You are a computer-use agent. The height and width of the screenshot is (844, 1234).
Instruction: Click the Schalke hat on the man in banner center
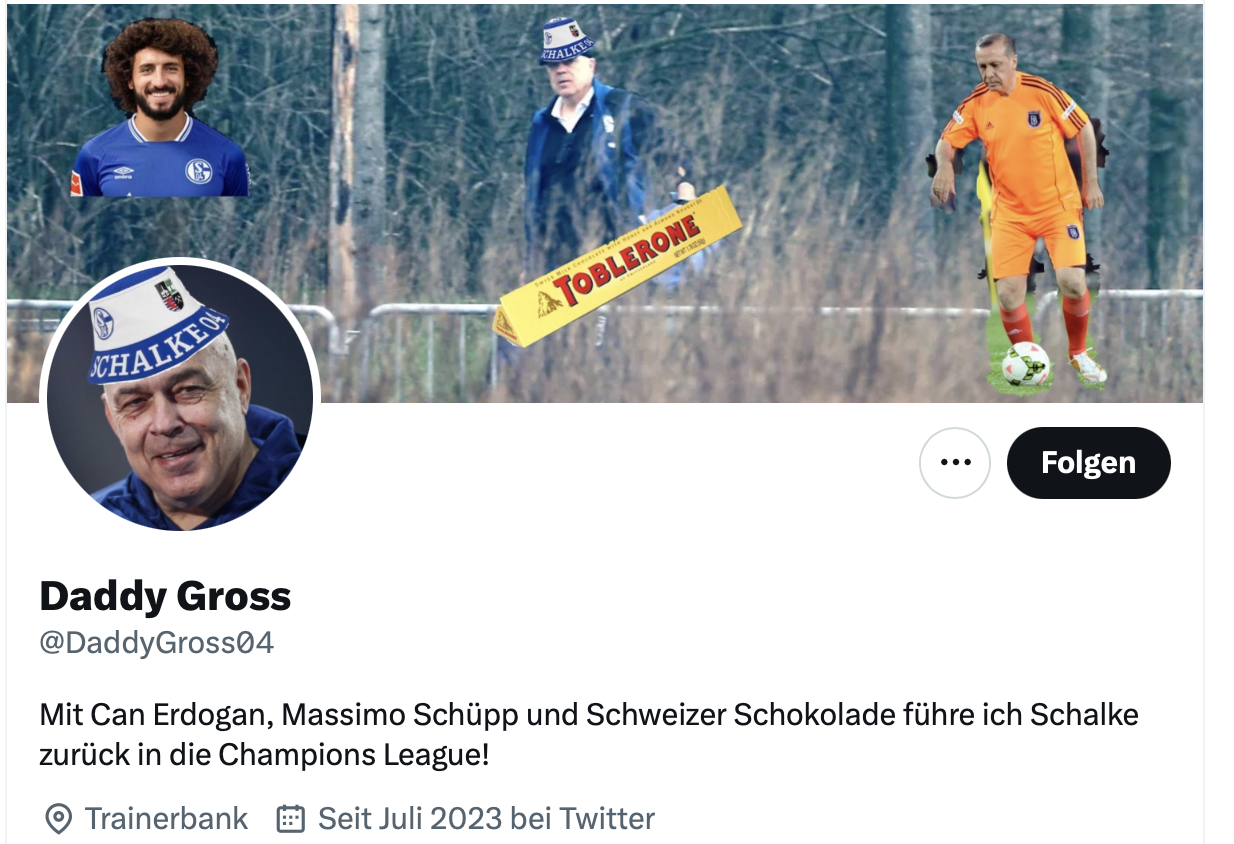pyautogui.click(x=566, y=41)
